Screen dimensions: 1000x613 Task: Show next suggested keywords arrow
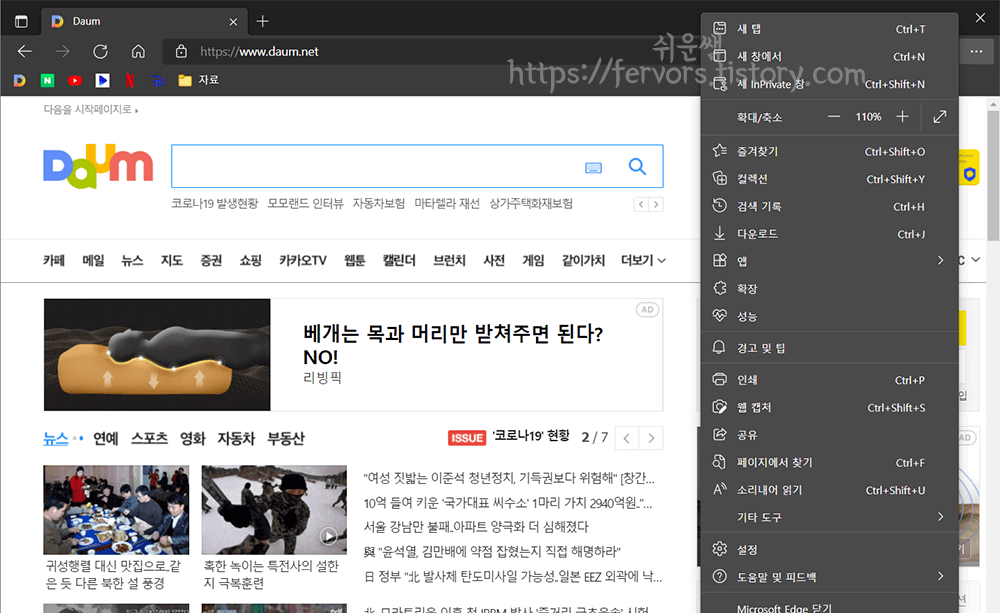click(656, 204)
